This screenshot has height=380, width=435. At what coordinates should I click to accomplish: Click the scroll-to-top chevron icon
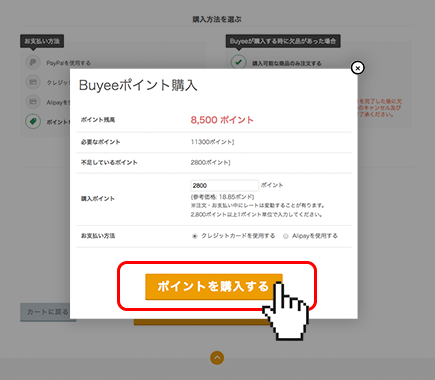tap(217, 358)
